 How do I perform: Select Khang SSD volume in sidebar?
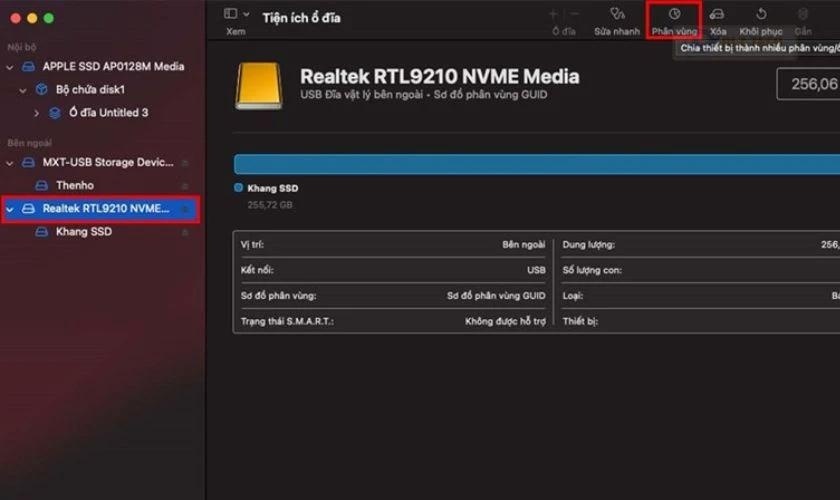tap(84, 232)
